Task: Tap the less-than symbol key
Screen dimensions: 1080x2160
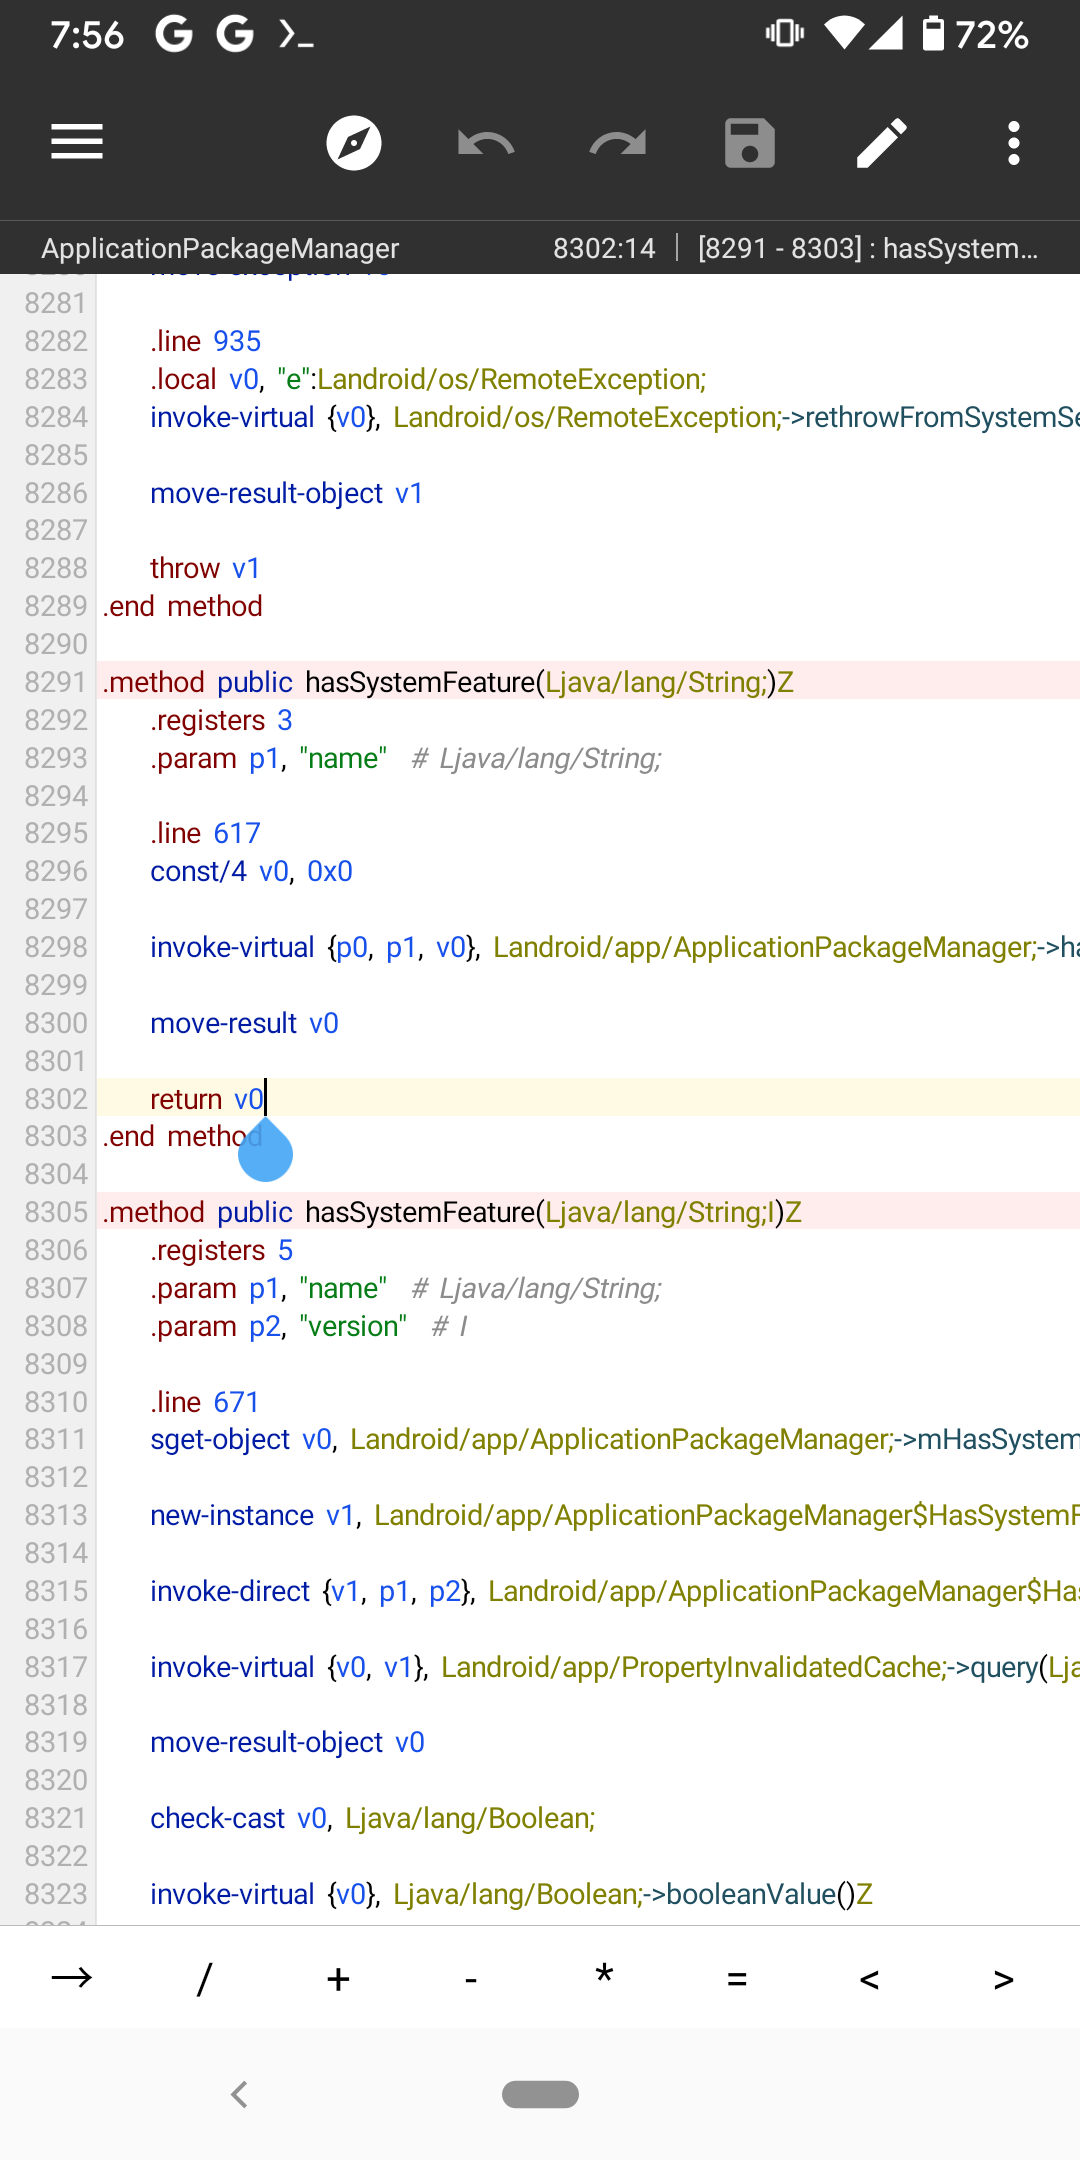Action: pyautogui.click(x=870, y=1978)
